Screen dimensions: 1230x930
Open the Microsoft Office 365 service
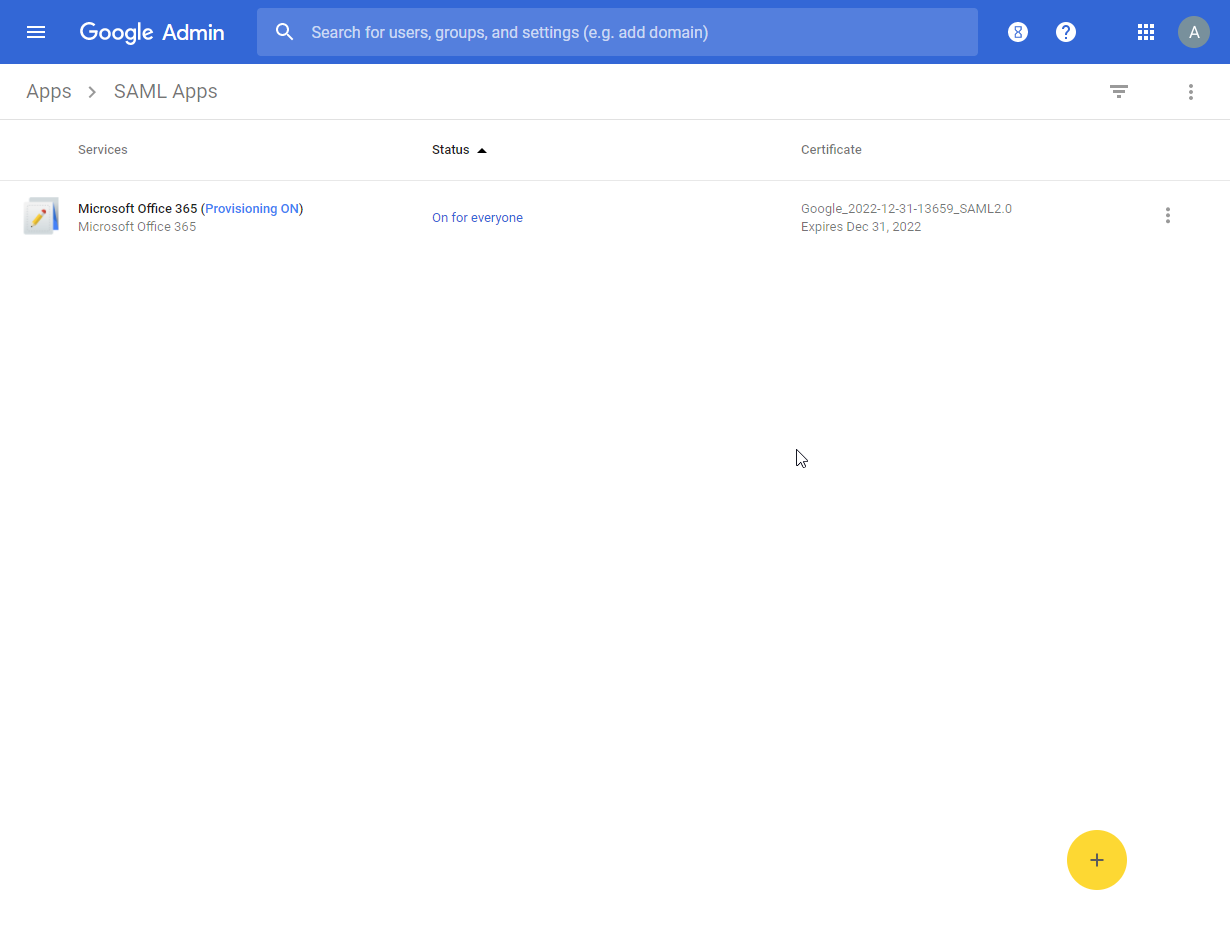(138, 209)
